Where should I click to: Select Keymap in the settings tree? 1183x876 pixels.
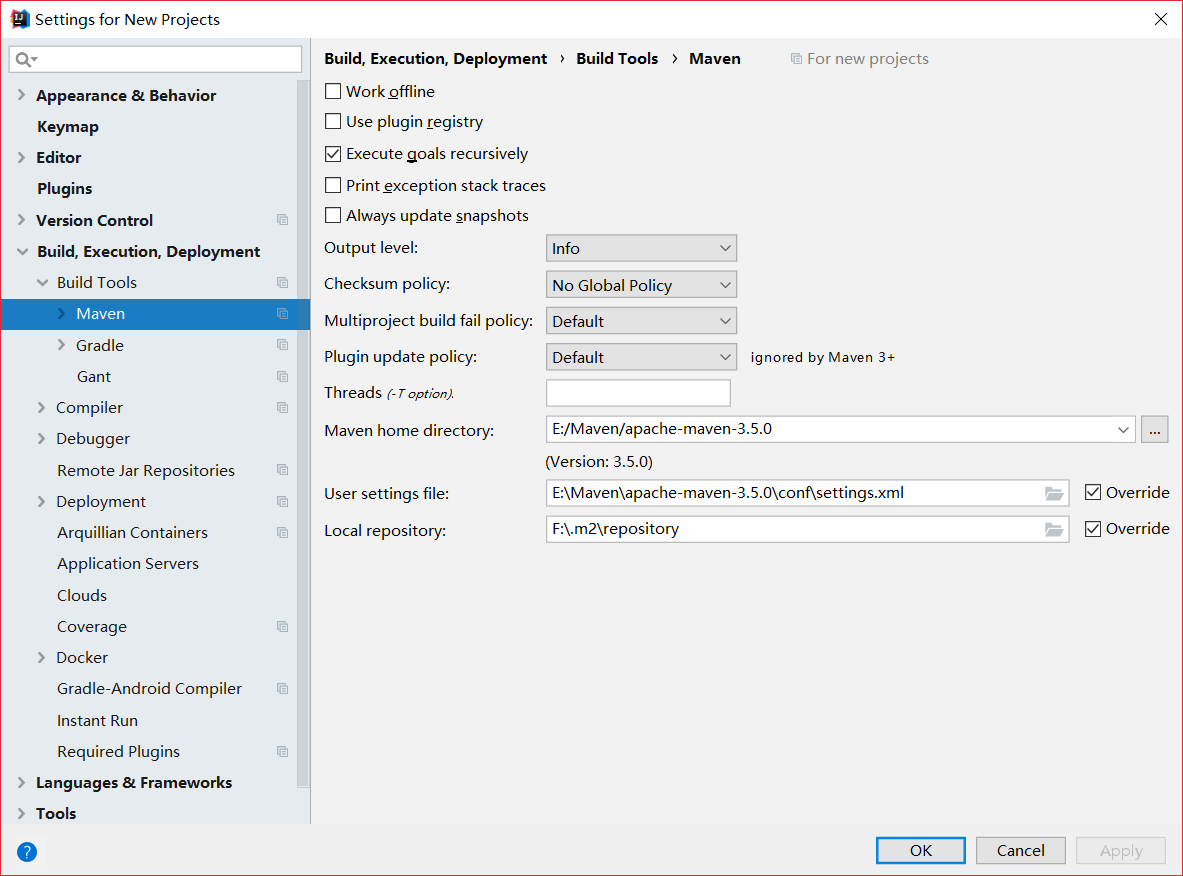(x=68, y=127)
